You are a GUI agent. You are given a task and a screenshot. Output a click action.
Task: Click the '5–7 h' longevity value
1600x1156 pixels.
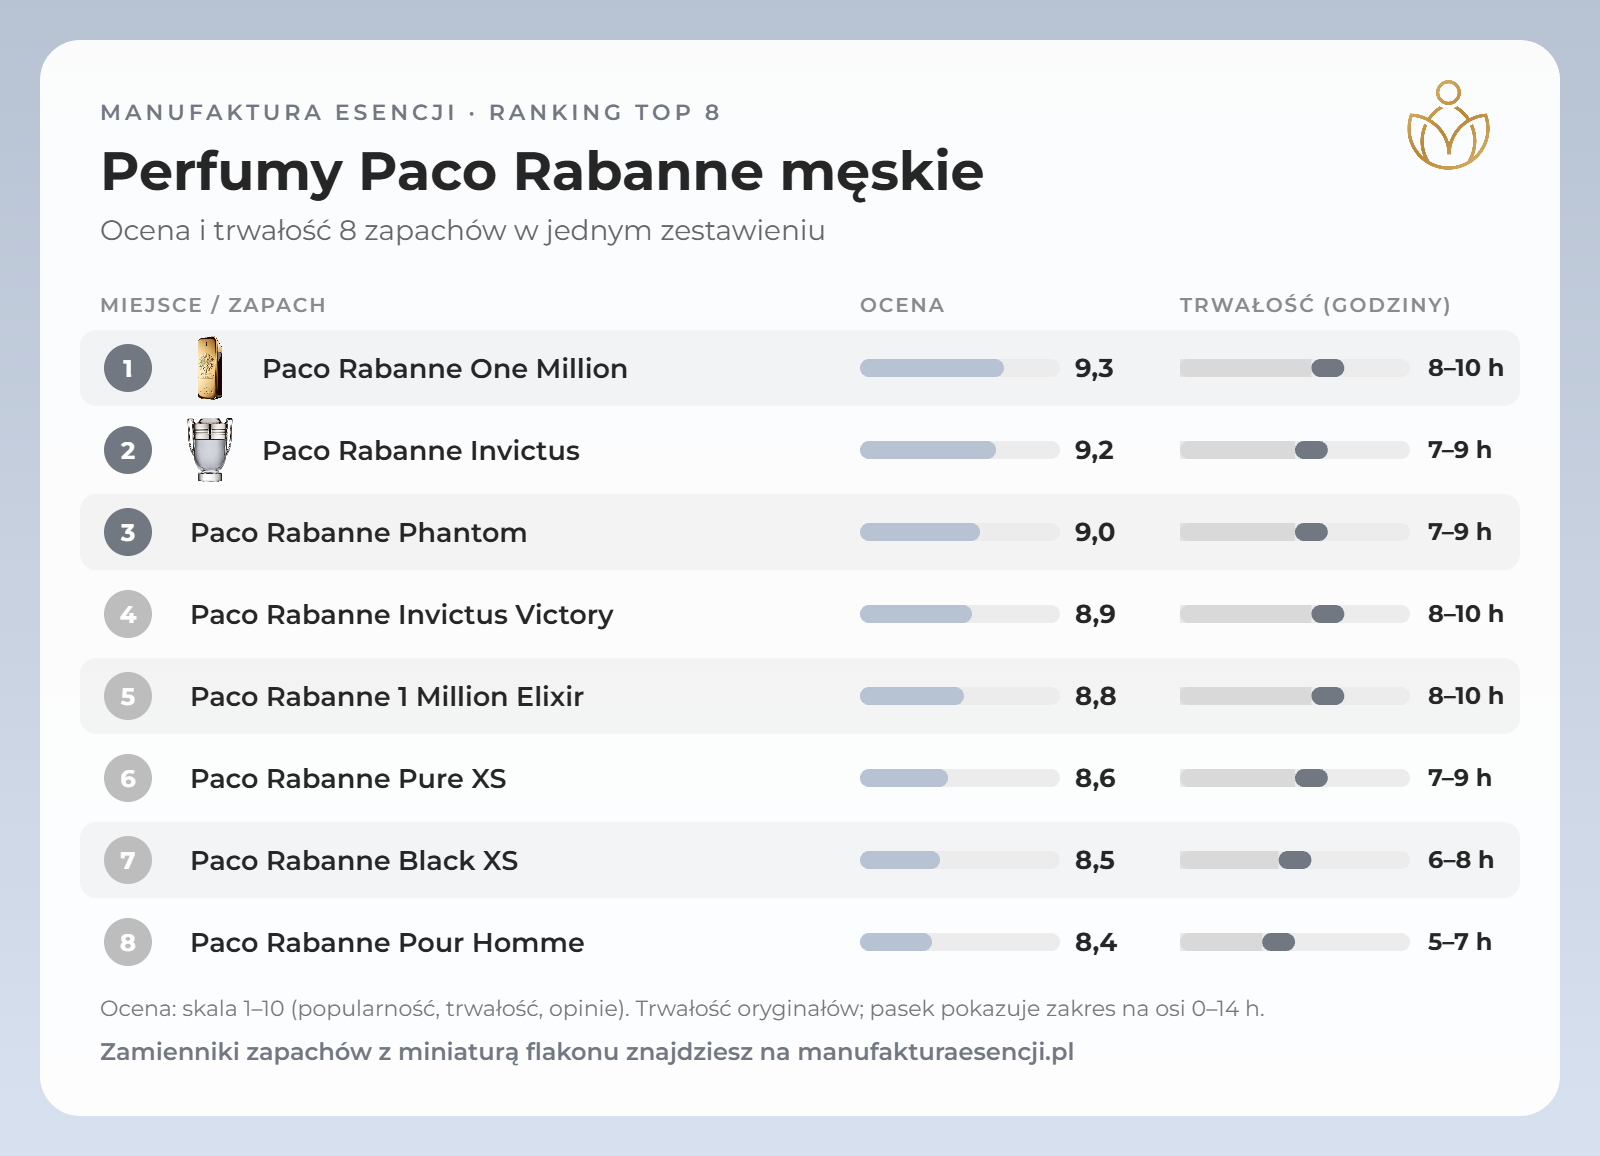tap(1460, 942)
